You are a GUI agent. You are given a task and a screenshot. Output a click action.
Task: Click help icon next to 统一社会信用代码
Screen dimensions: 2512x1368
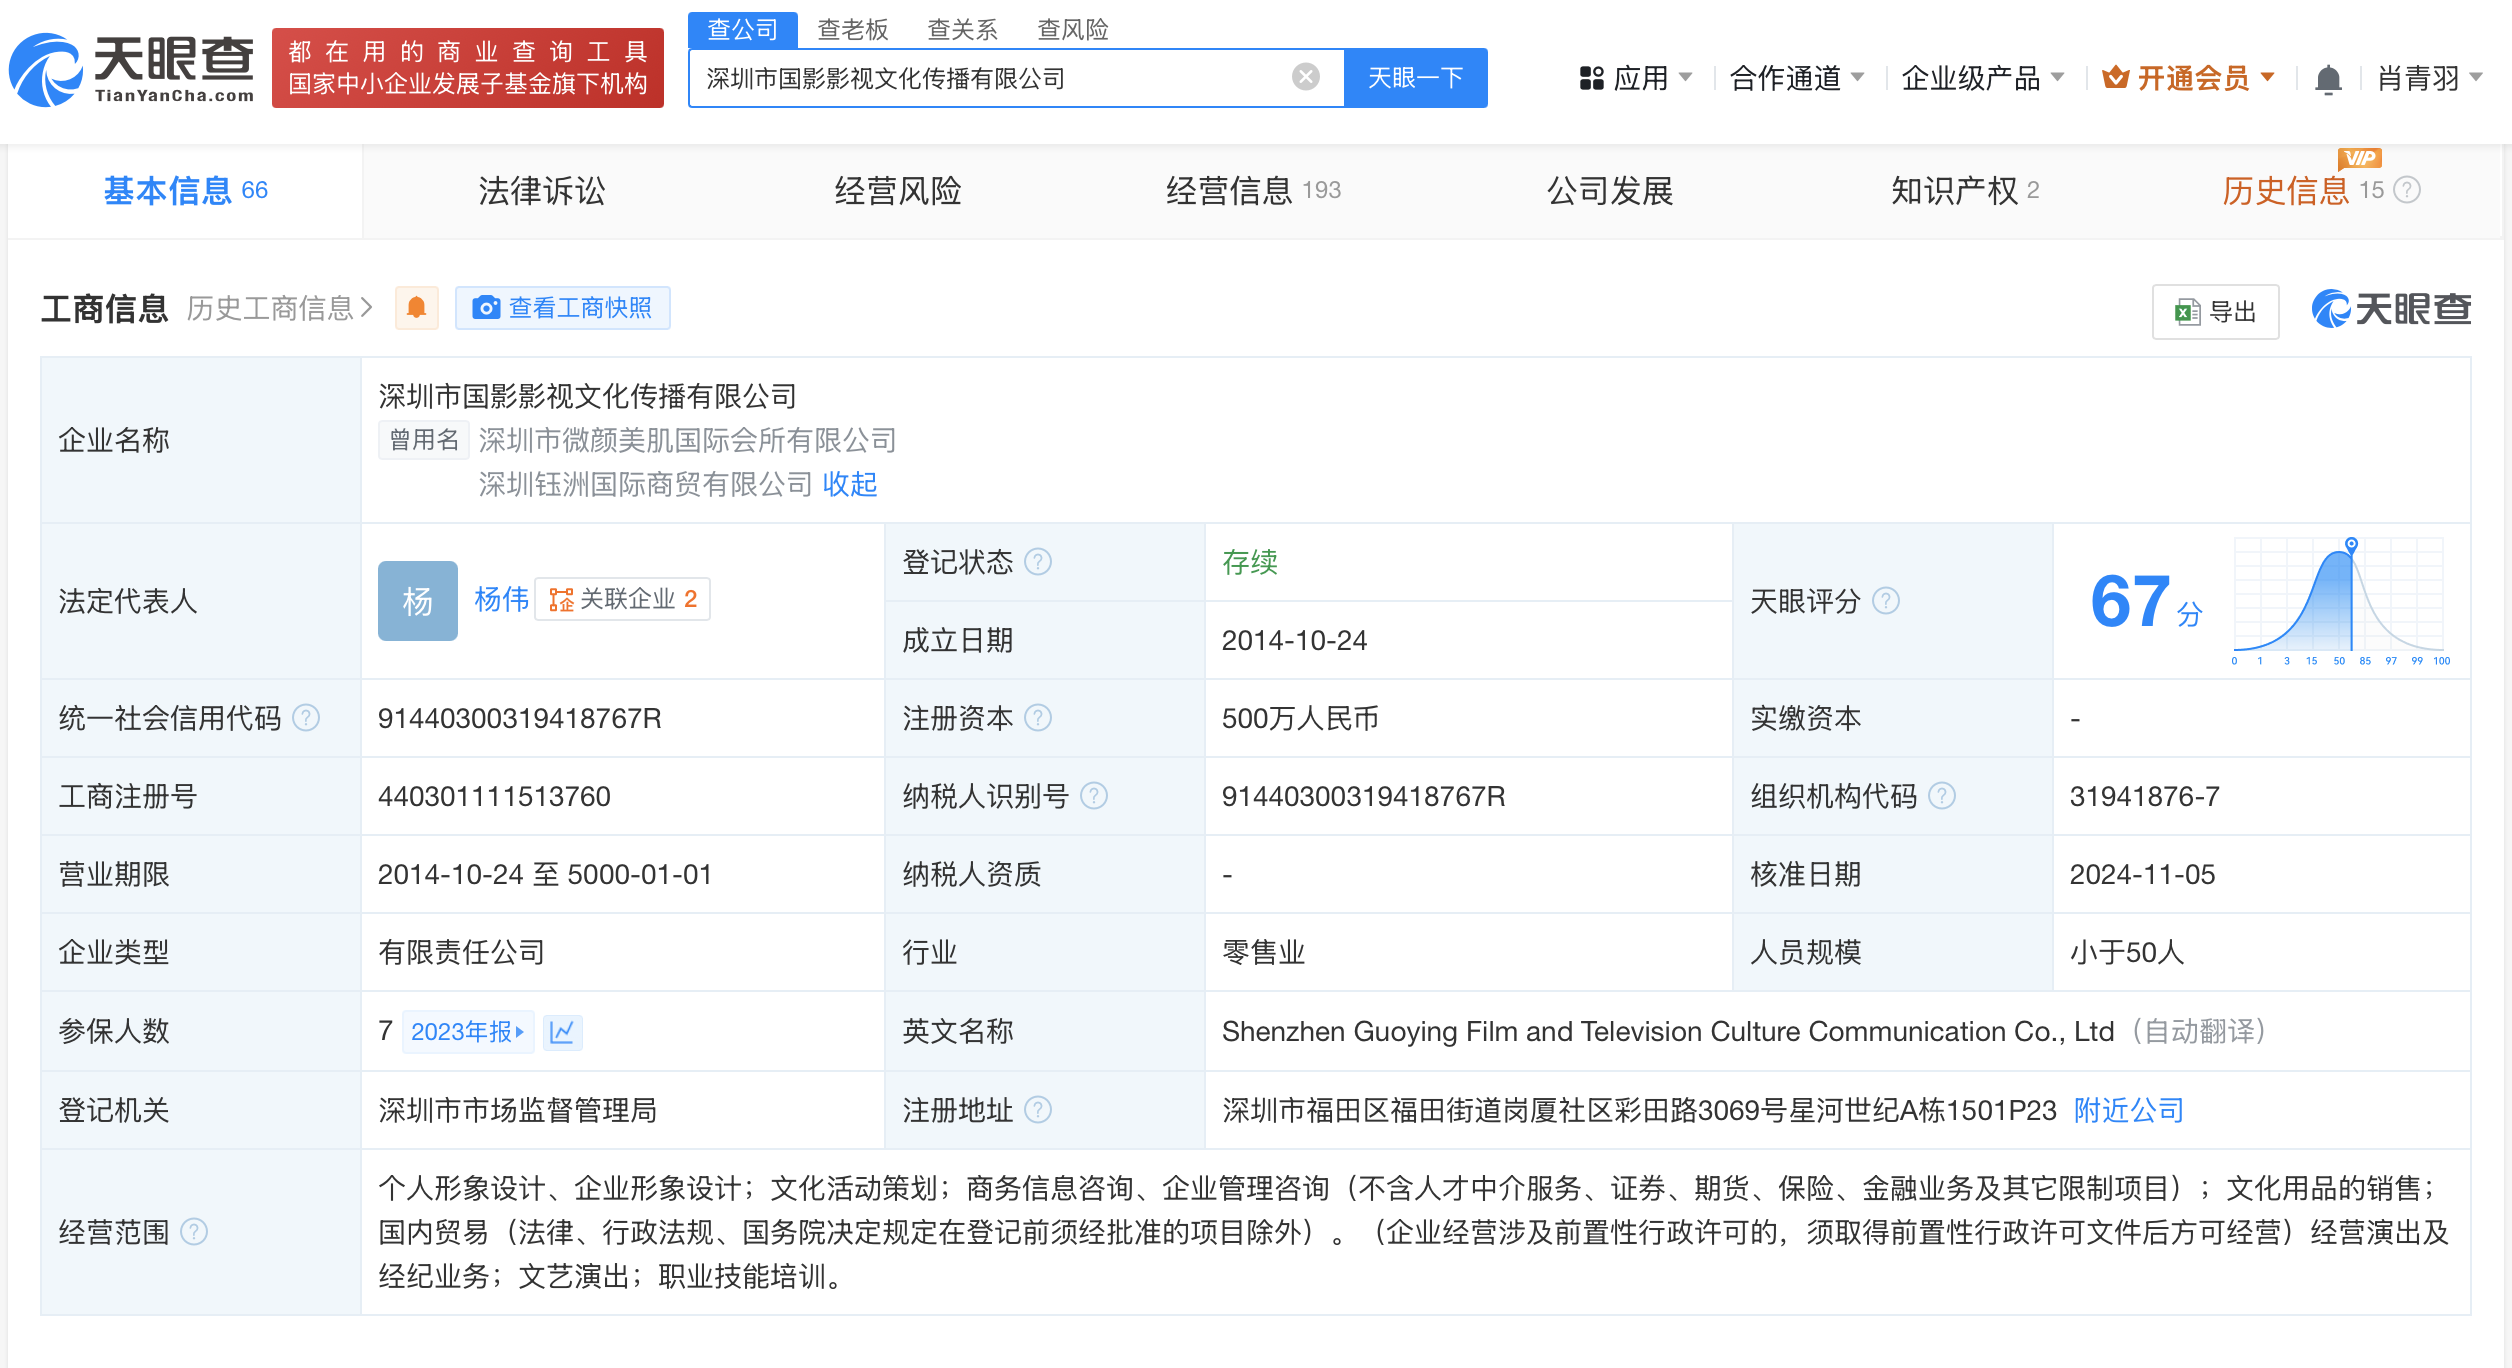pyautogui.click(x=306, y=718)
